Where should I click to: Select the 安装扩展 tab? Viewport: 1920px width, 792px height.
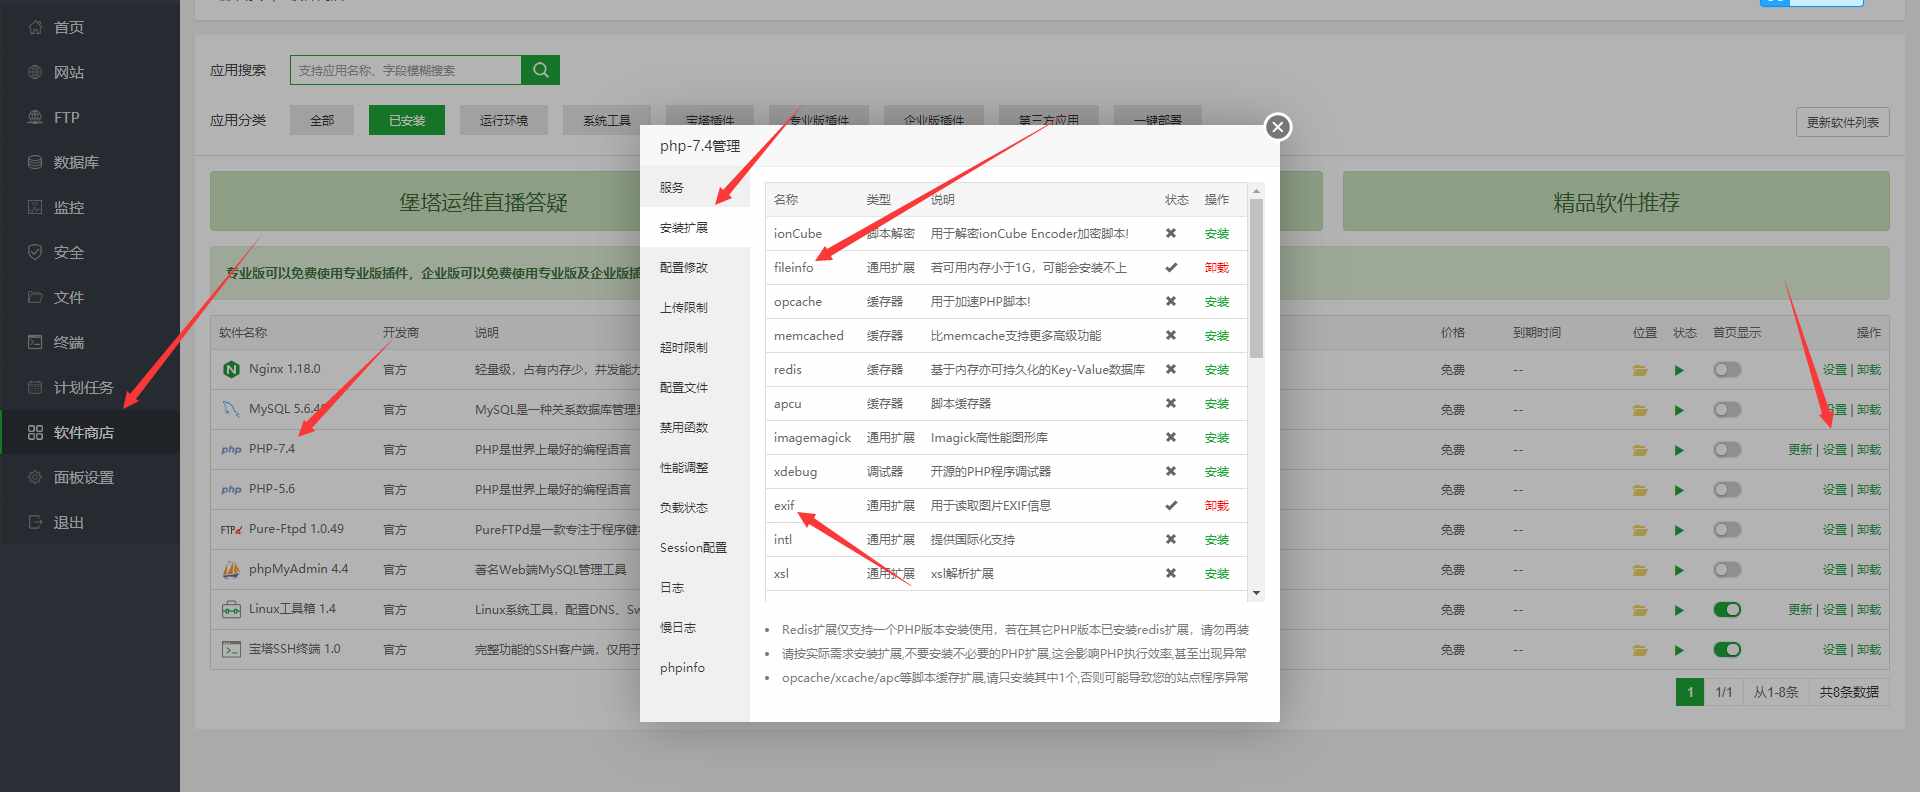[x=695, y=227]
